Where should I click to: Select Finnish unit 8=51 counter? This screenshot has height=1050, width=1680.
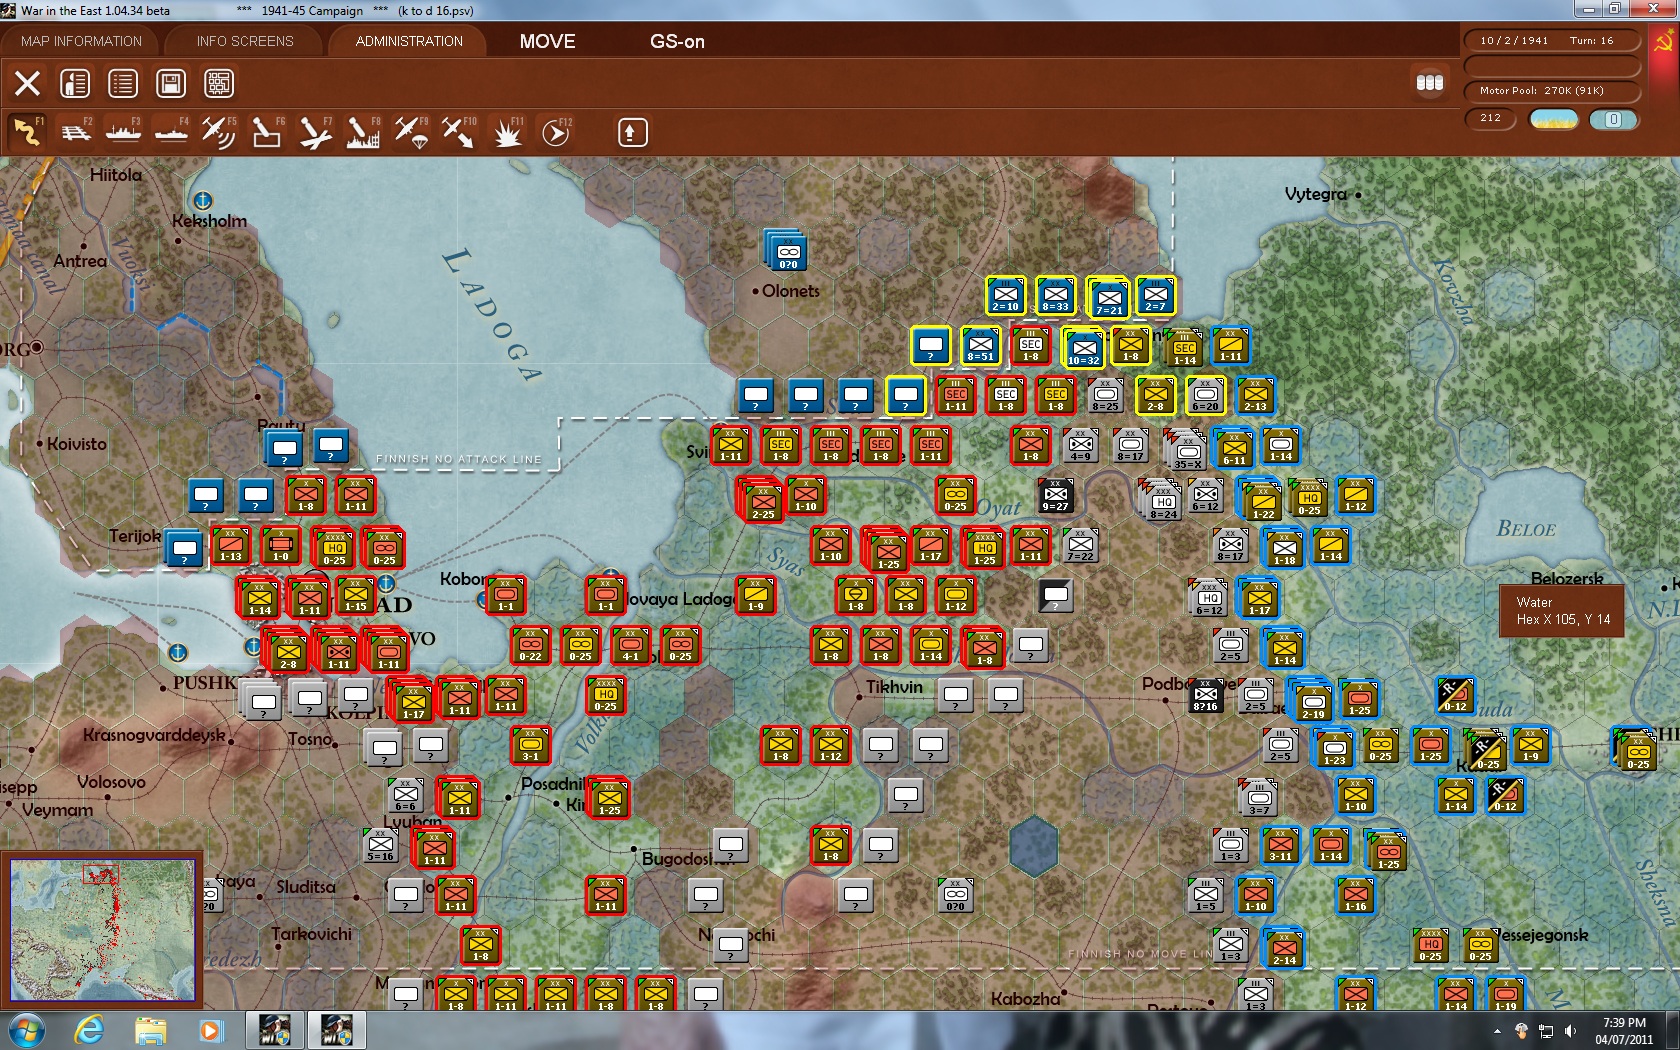[x=980, y=346]
